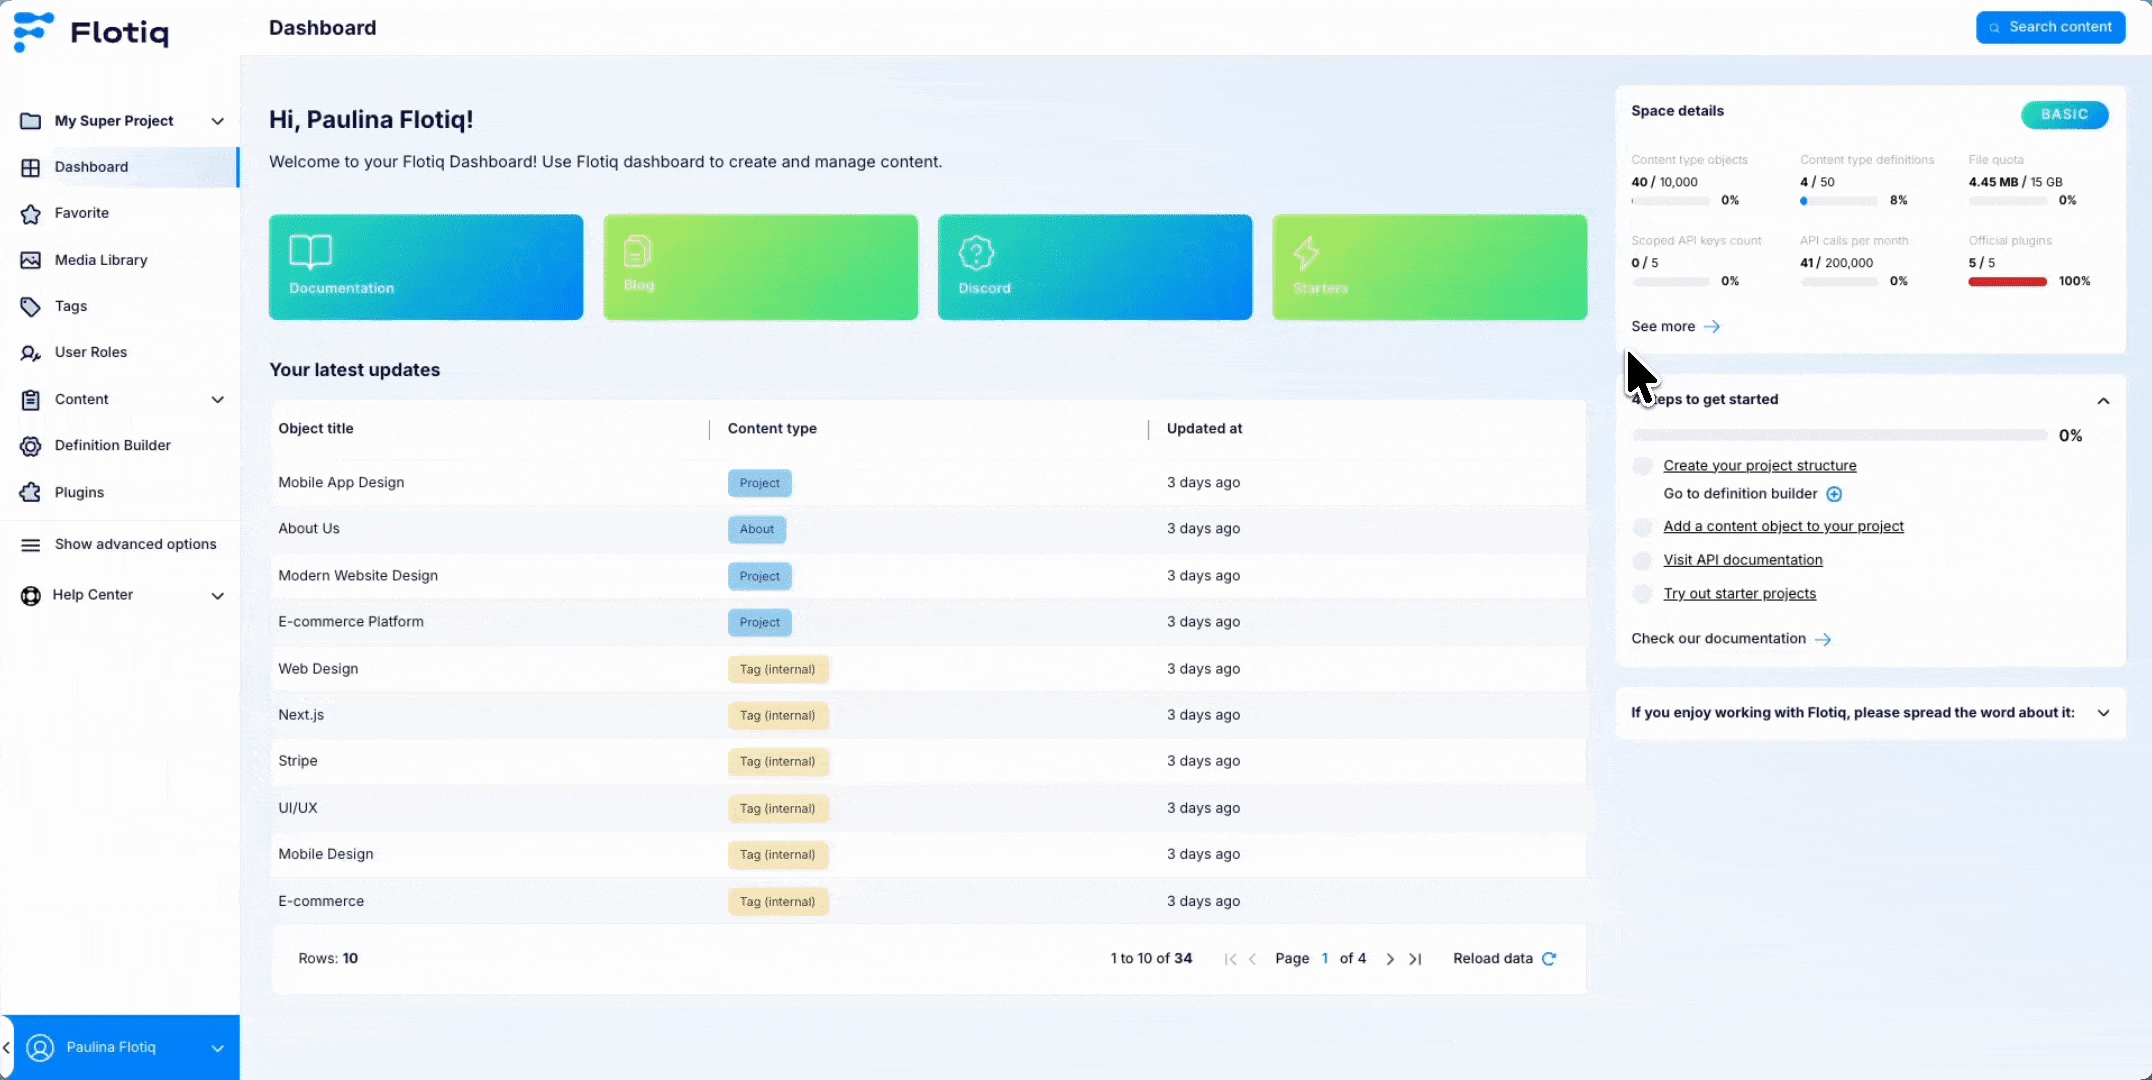Click the Official plugins red progress bar
2152x1080 pixels.
point(2007,282)
